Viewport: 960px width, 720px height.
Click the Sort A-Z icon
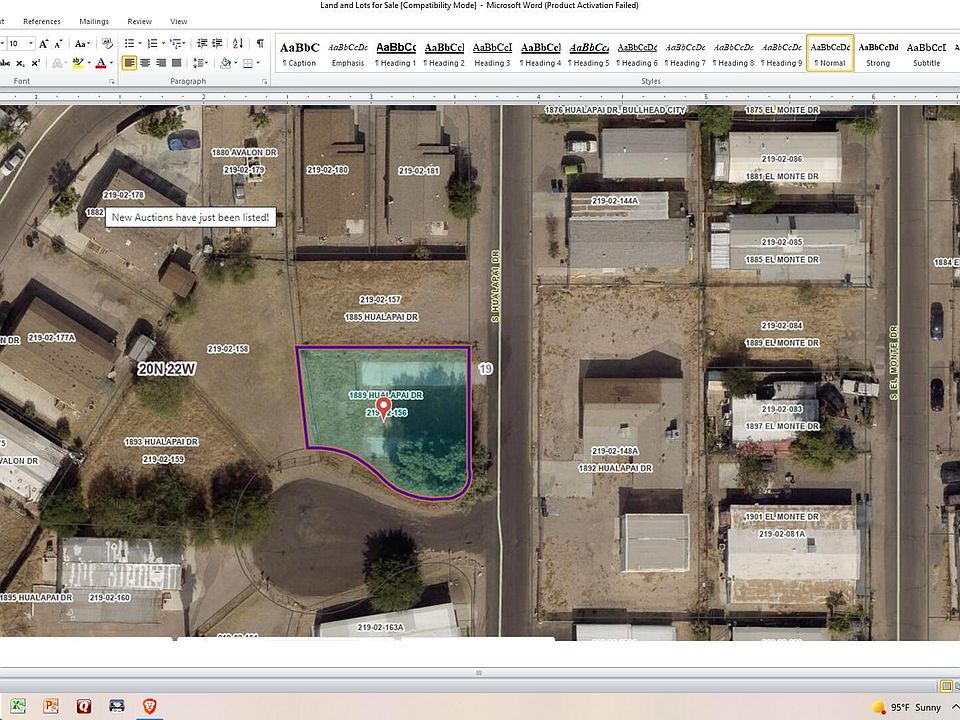coord(238,43)
